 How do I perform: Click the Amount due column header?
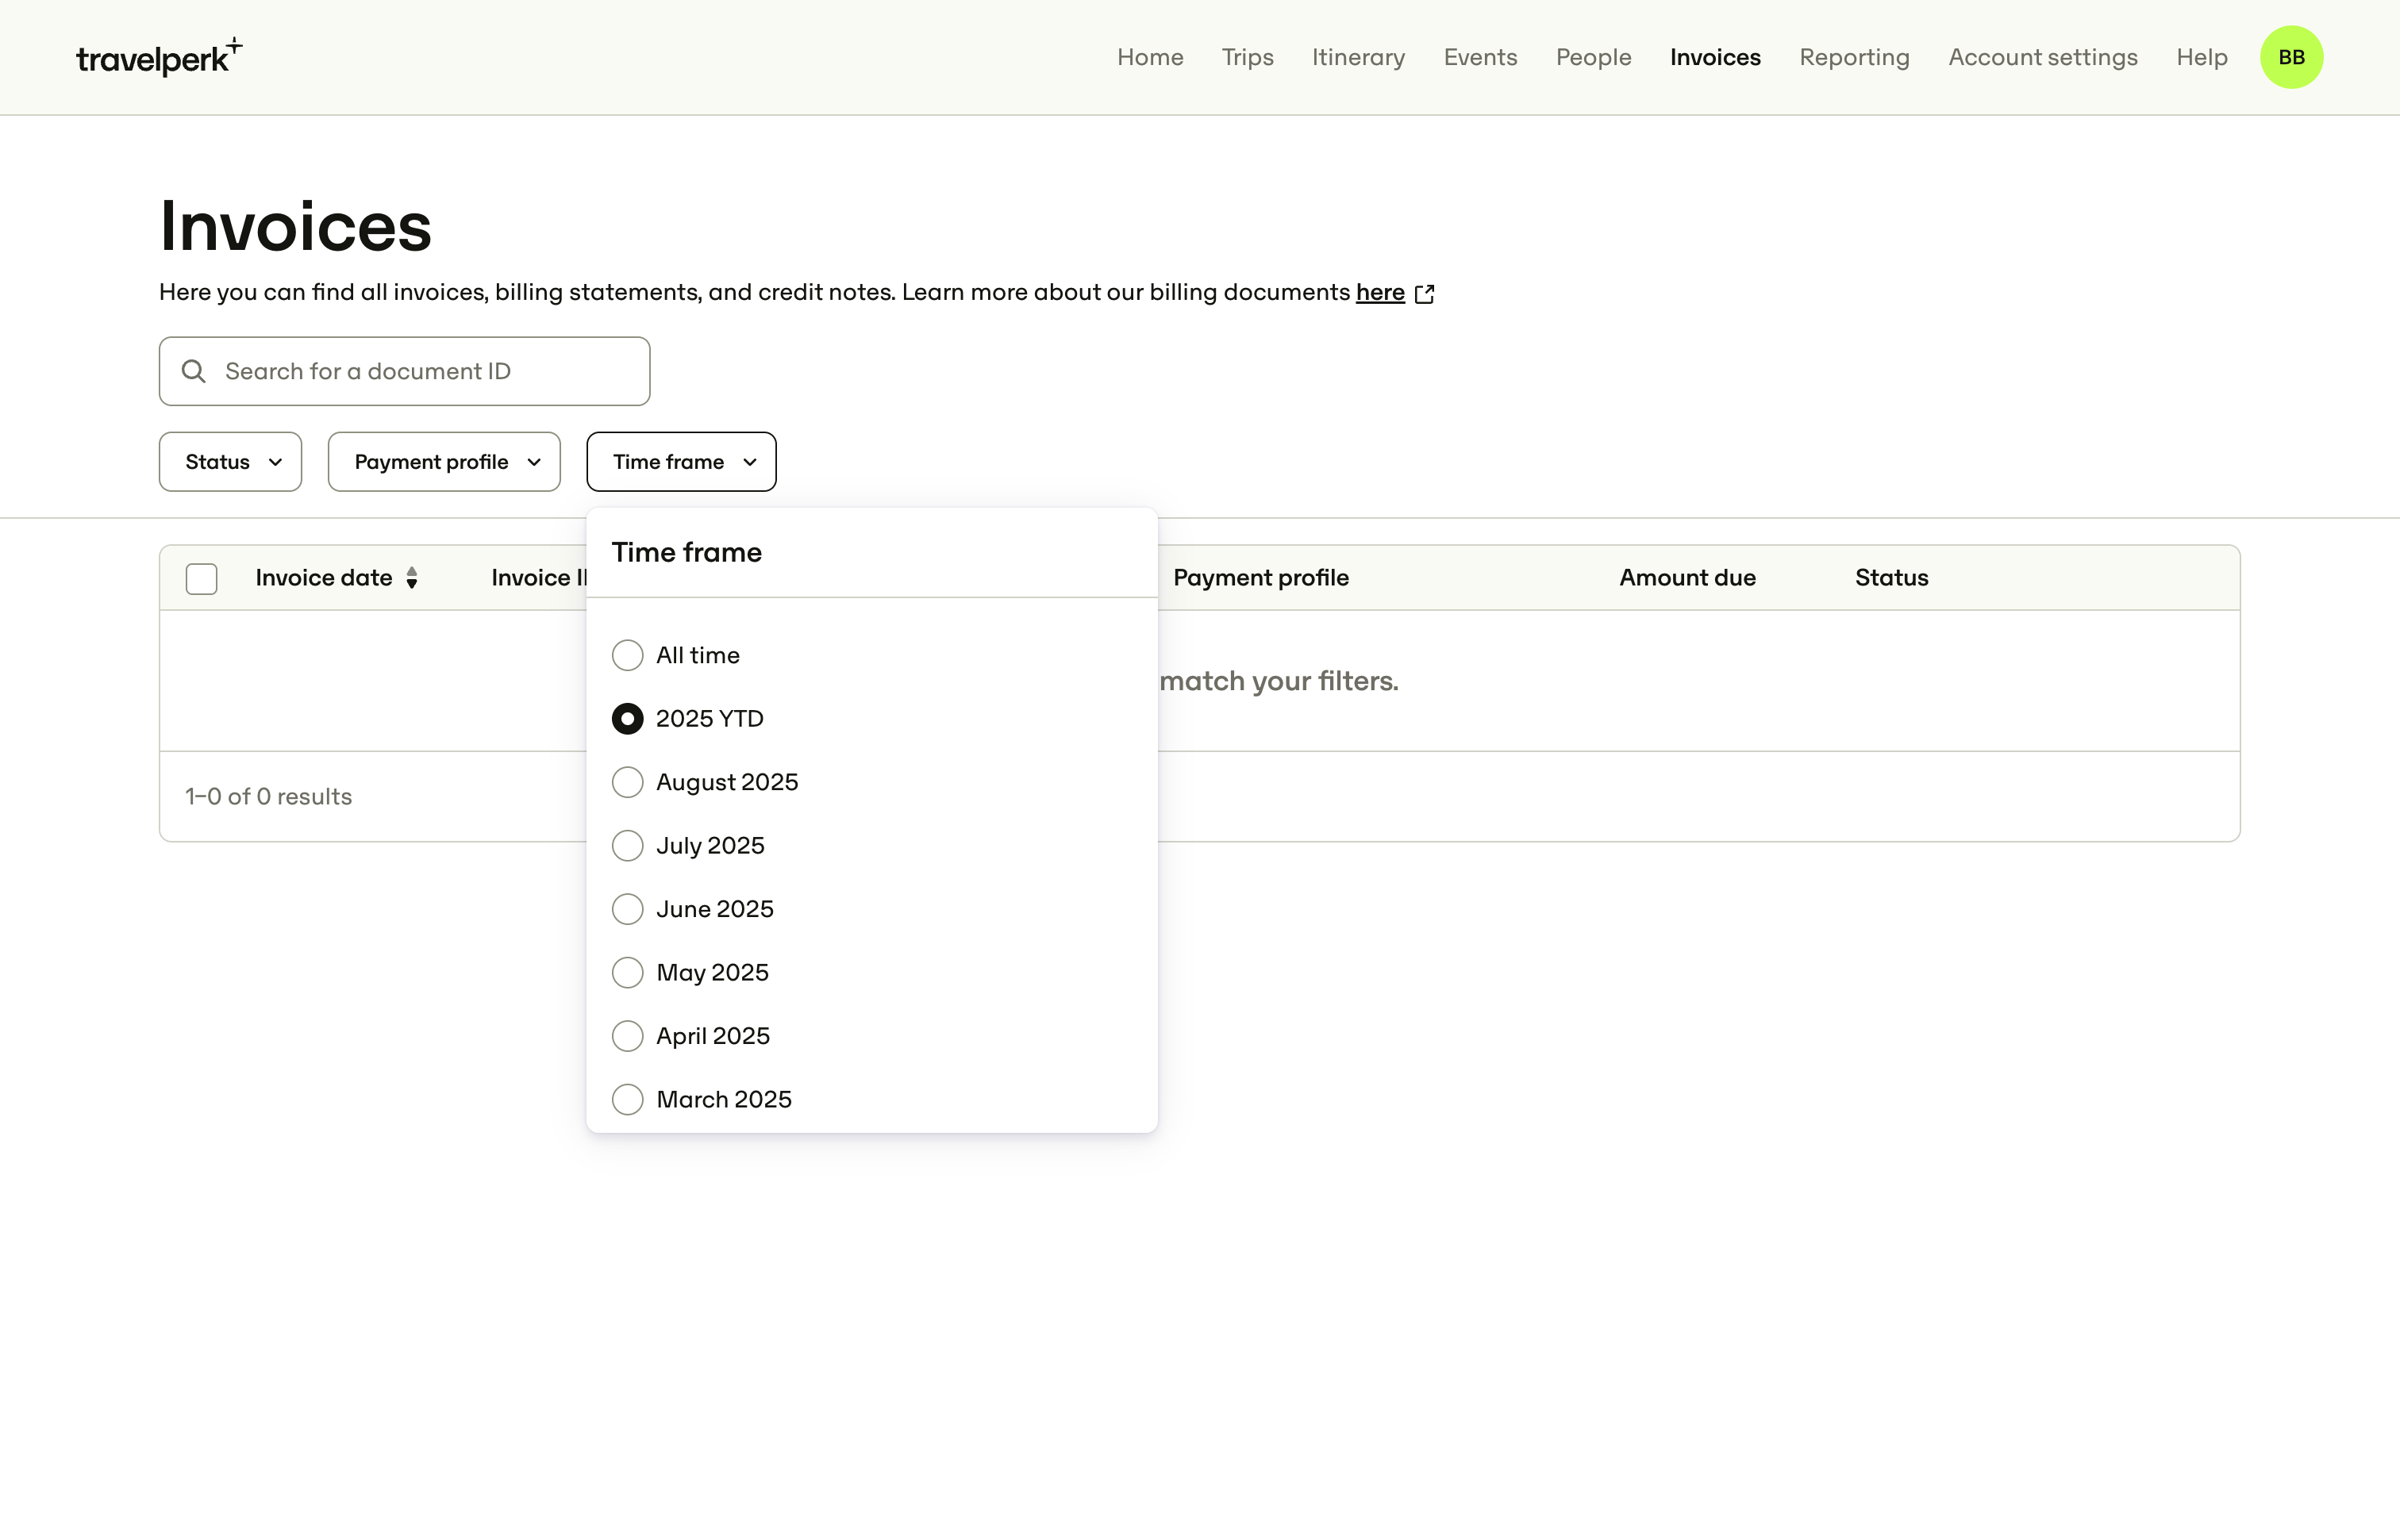(x=1687, y=578)
